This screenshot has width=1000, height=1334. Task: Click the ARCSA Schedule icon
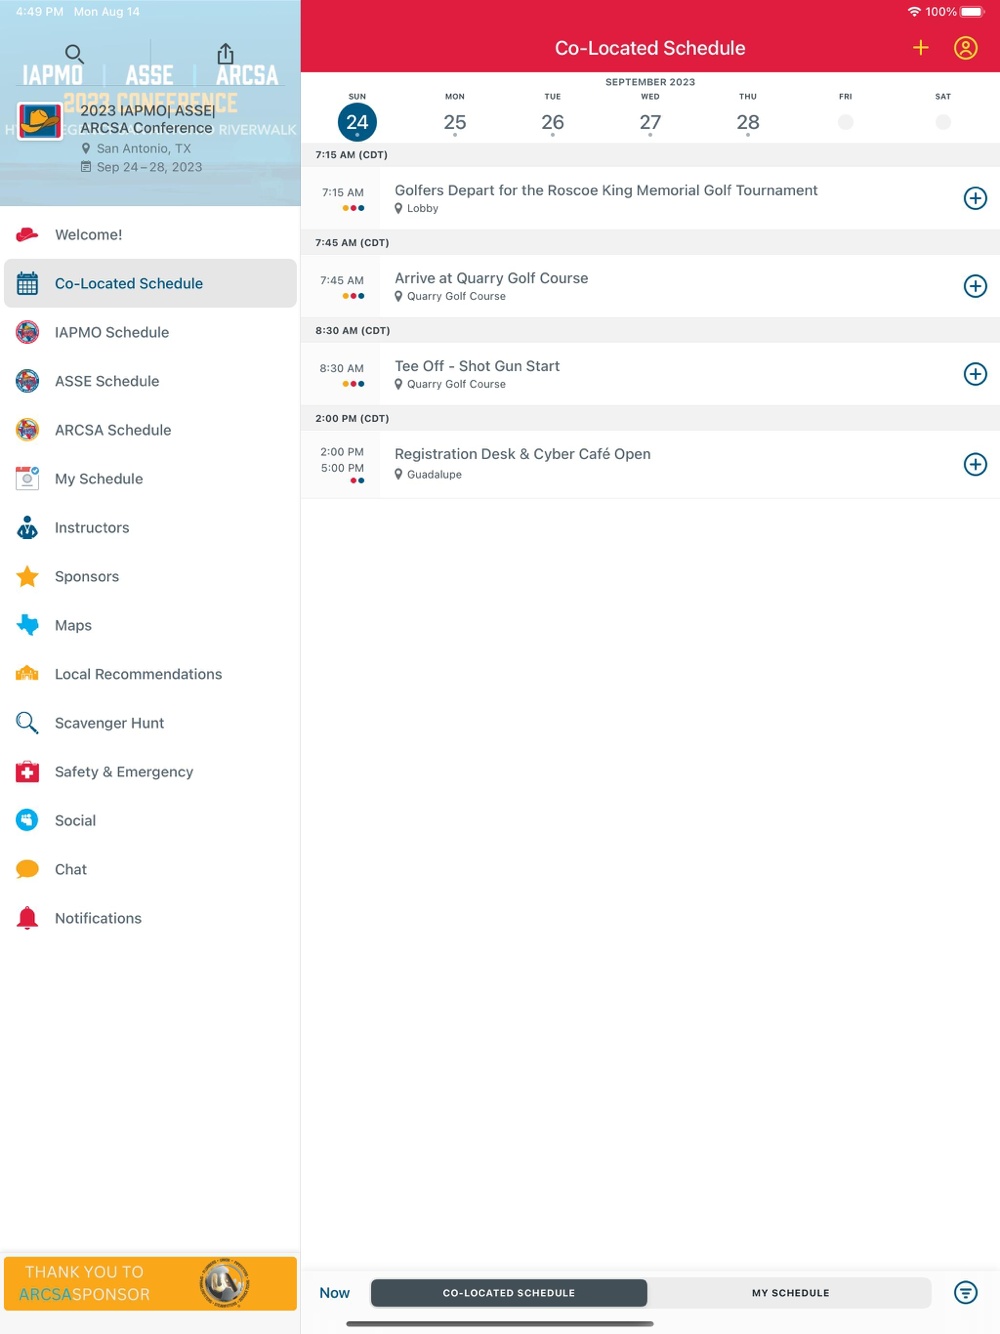point(28,430)
